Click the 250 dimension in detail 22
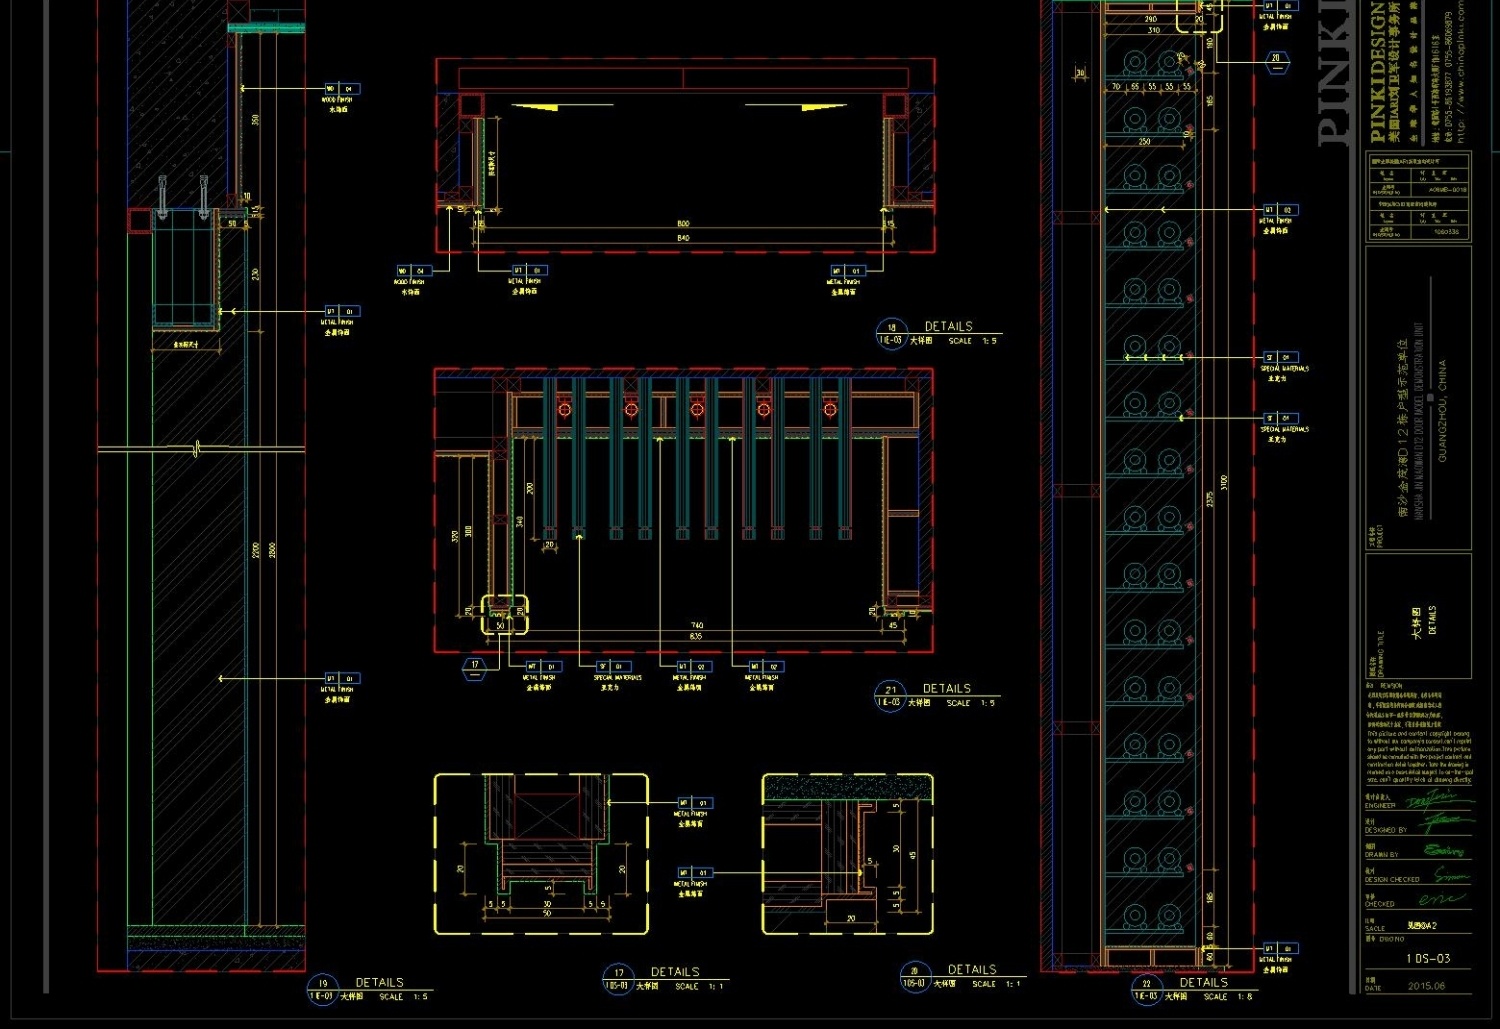Viewport: 1500px width, 1029px height. (1144, 142)
